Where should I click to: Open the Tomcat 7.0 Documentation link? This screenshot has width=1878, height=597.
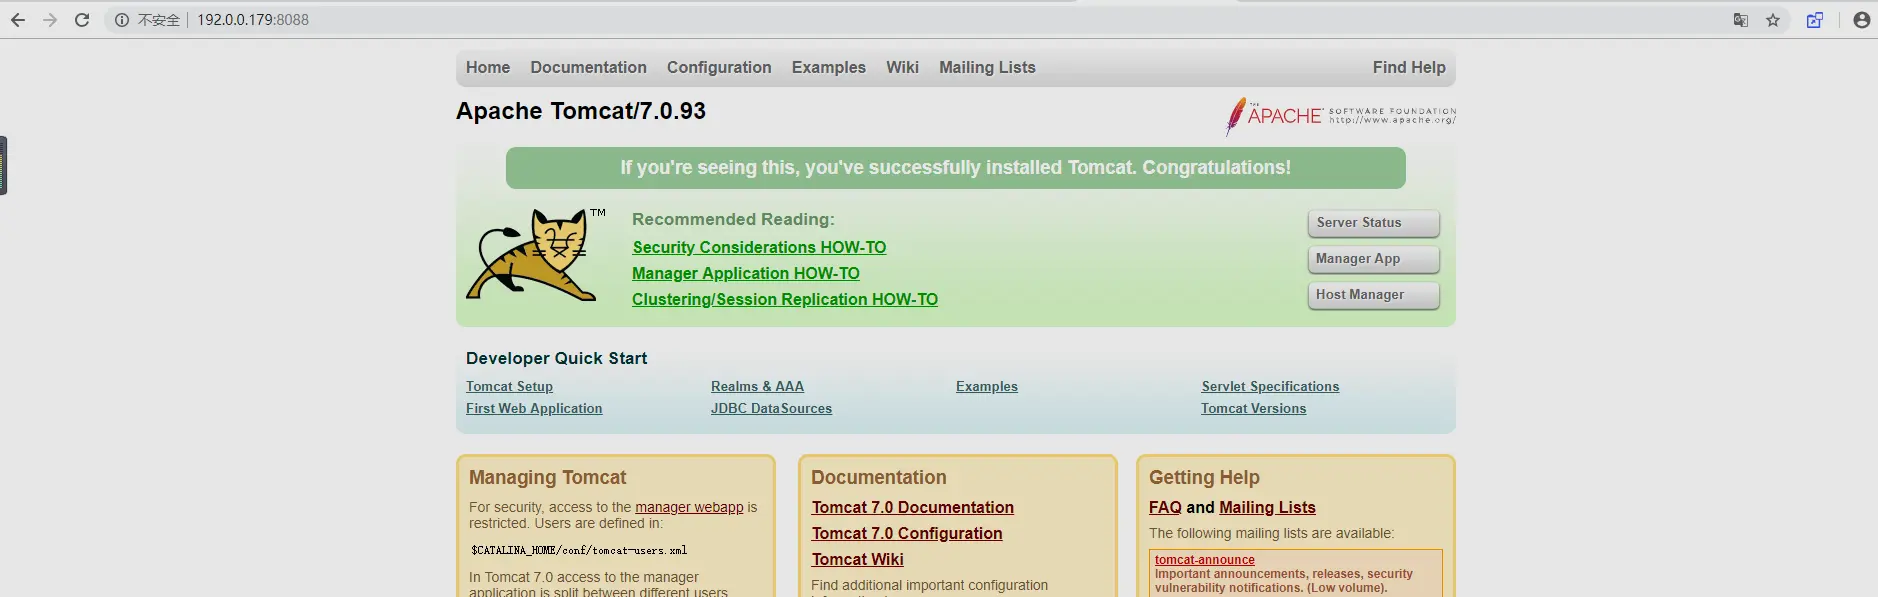(913, 508)
